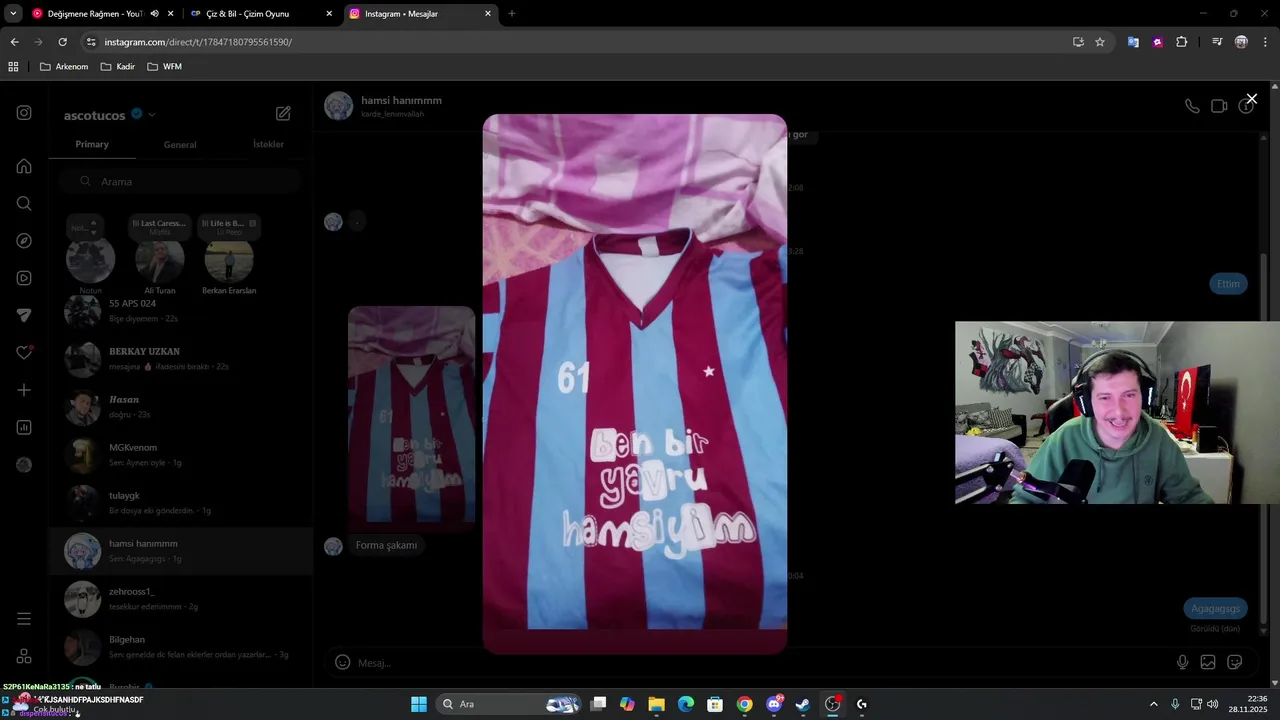The width and height of the screenshot is (1280, 720).
Task: Open the MGKvenom conversation
Action: click(x=181, y=455)
